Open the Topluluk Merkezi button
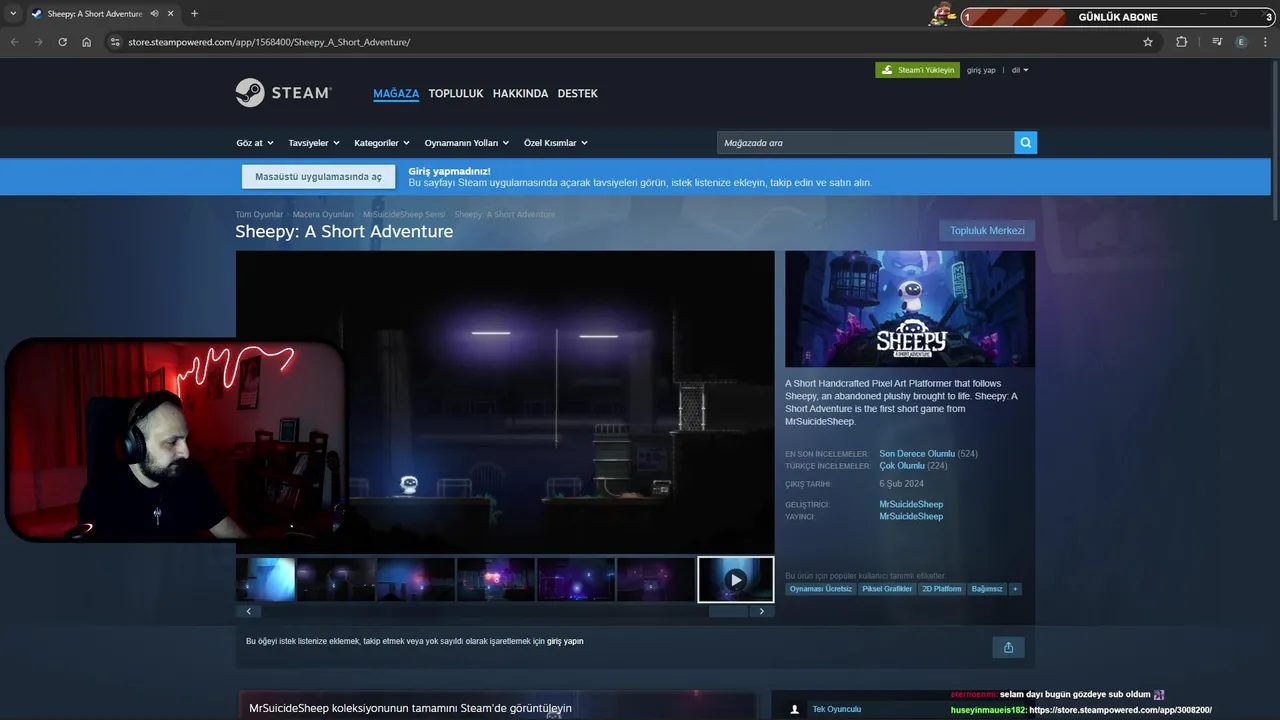Image resolution: width=1280 pixels, height=720 pixels. point(987,231)
